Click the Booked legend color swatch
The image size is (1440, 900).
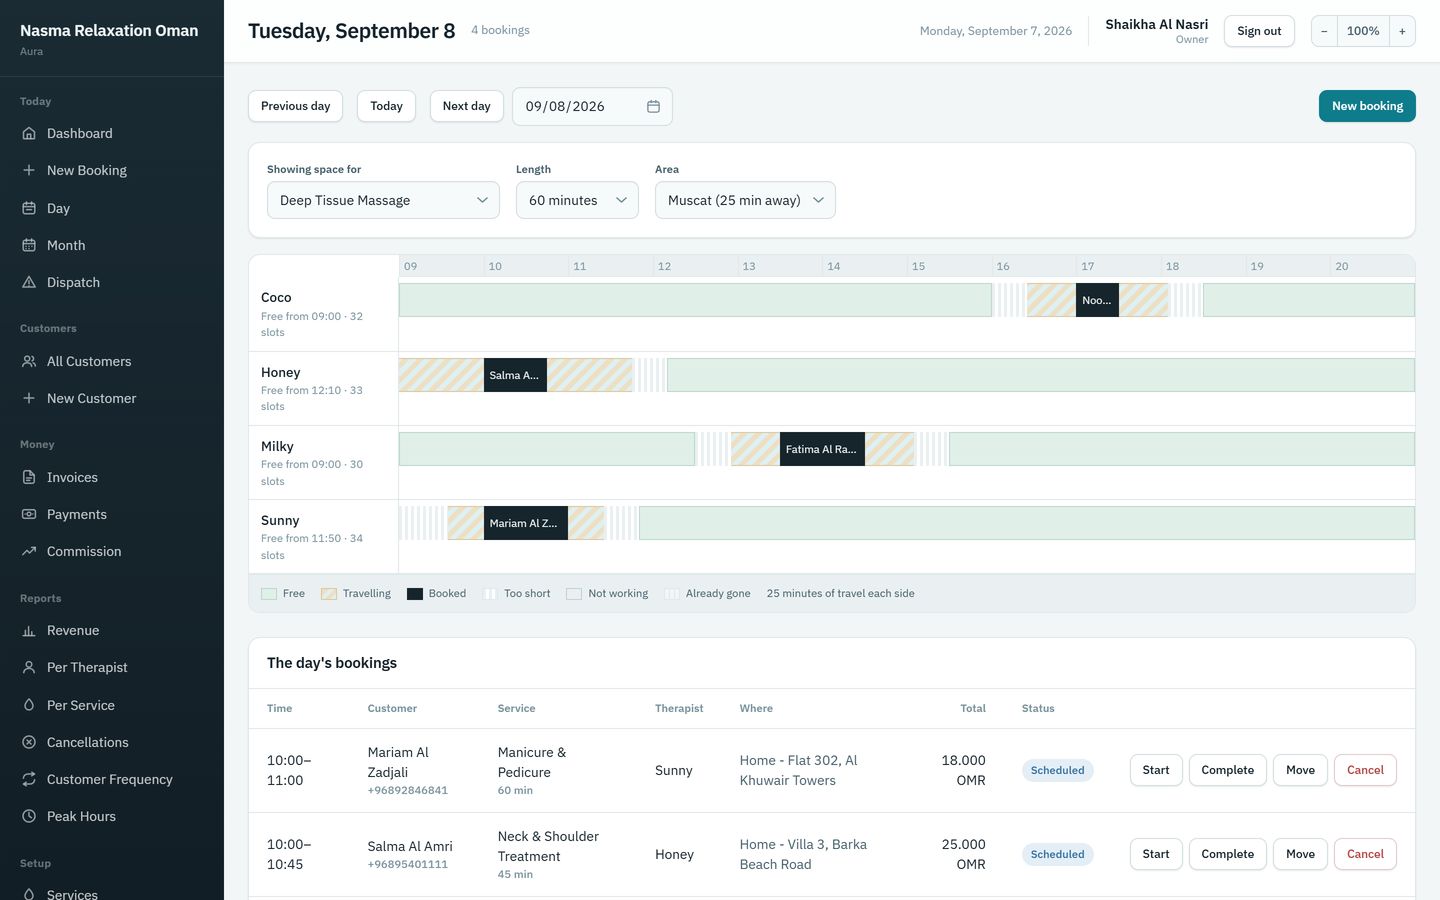415,594
